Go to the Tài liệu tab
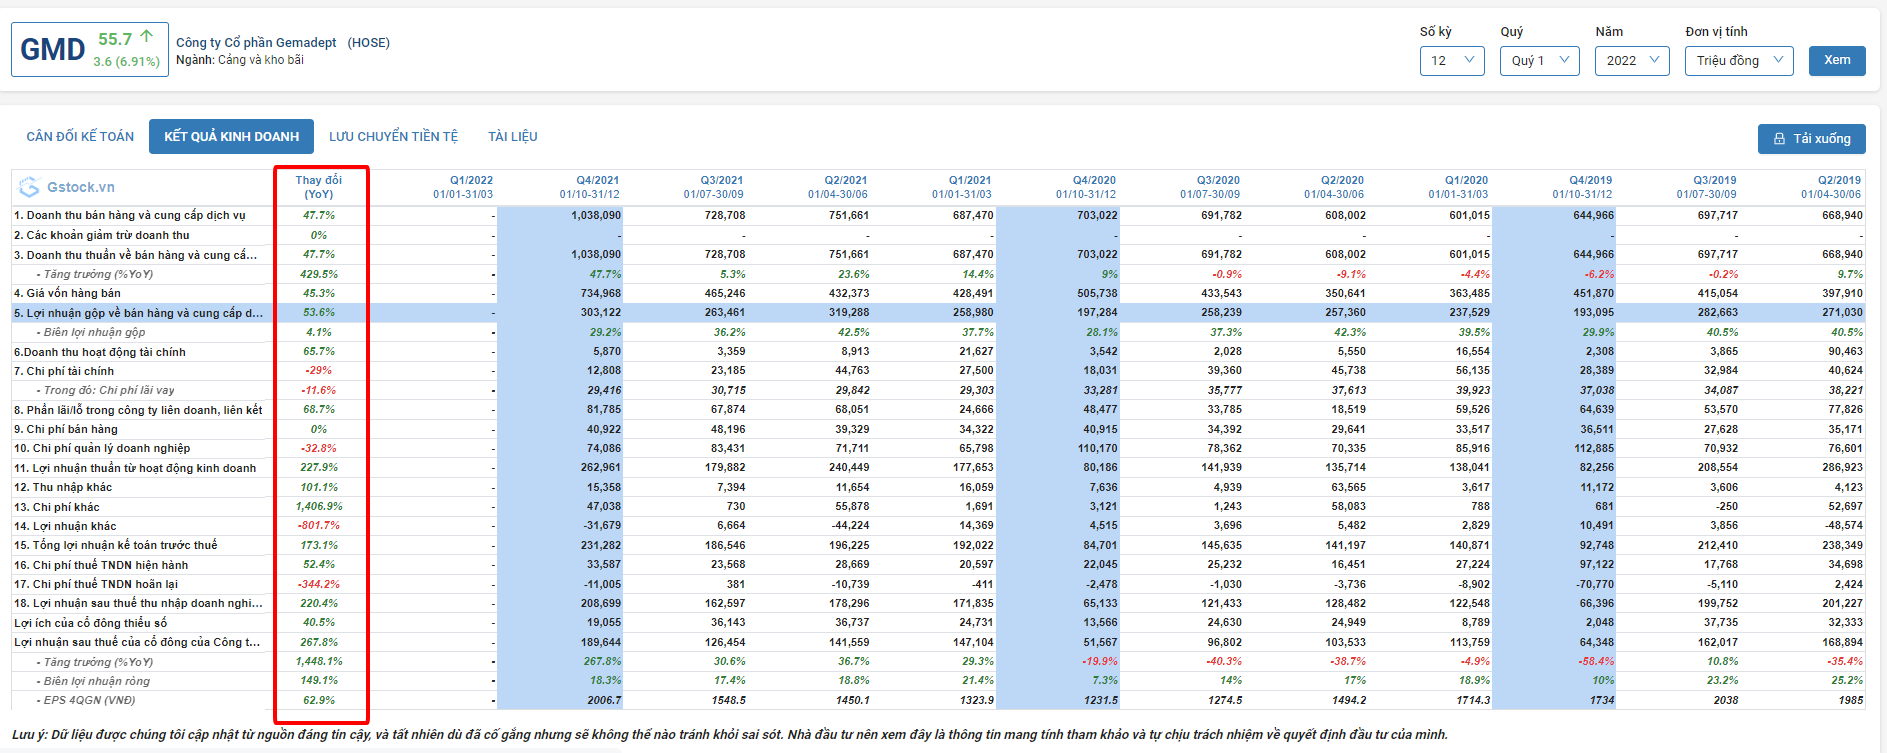1887x753 pixels. pyautogui.click(x=512, y=137)
